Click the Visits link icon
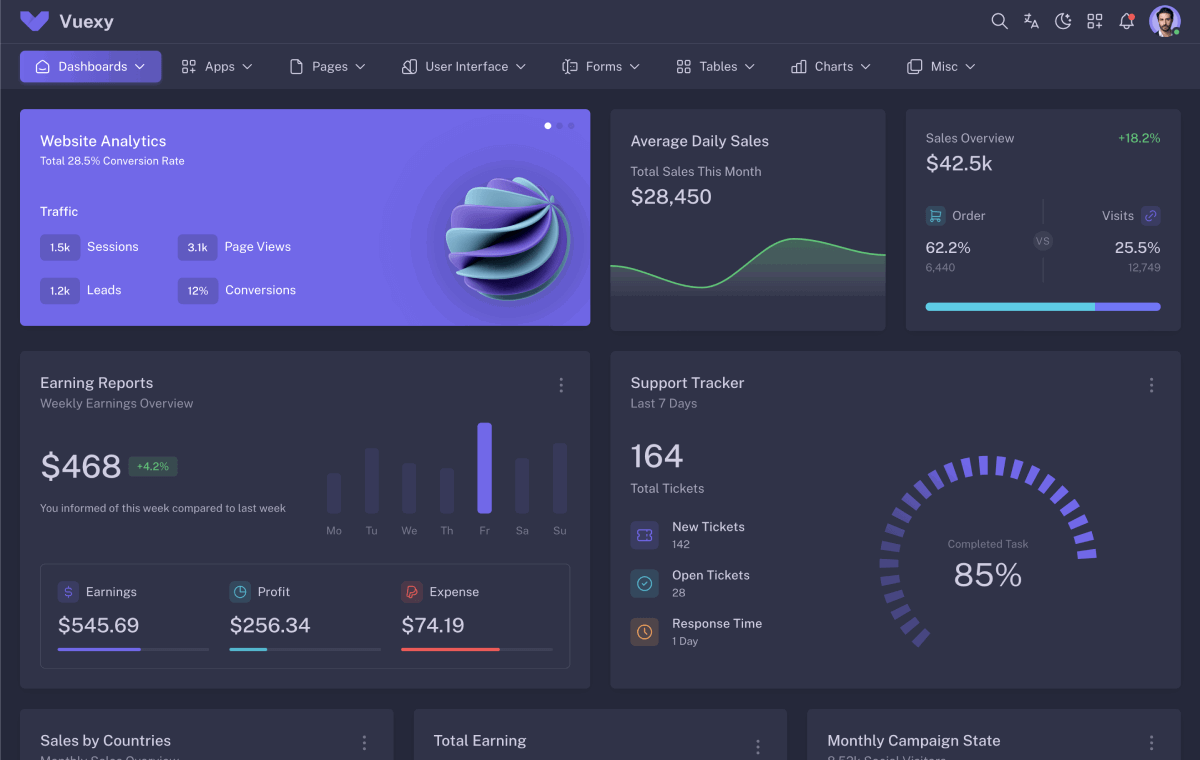Viewport: 1200px width, 760px height. [x=1150, y=215]
